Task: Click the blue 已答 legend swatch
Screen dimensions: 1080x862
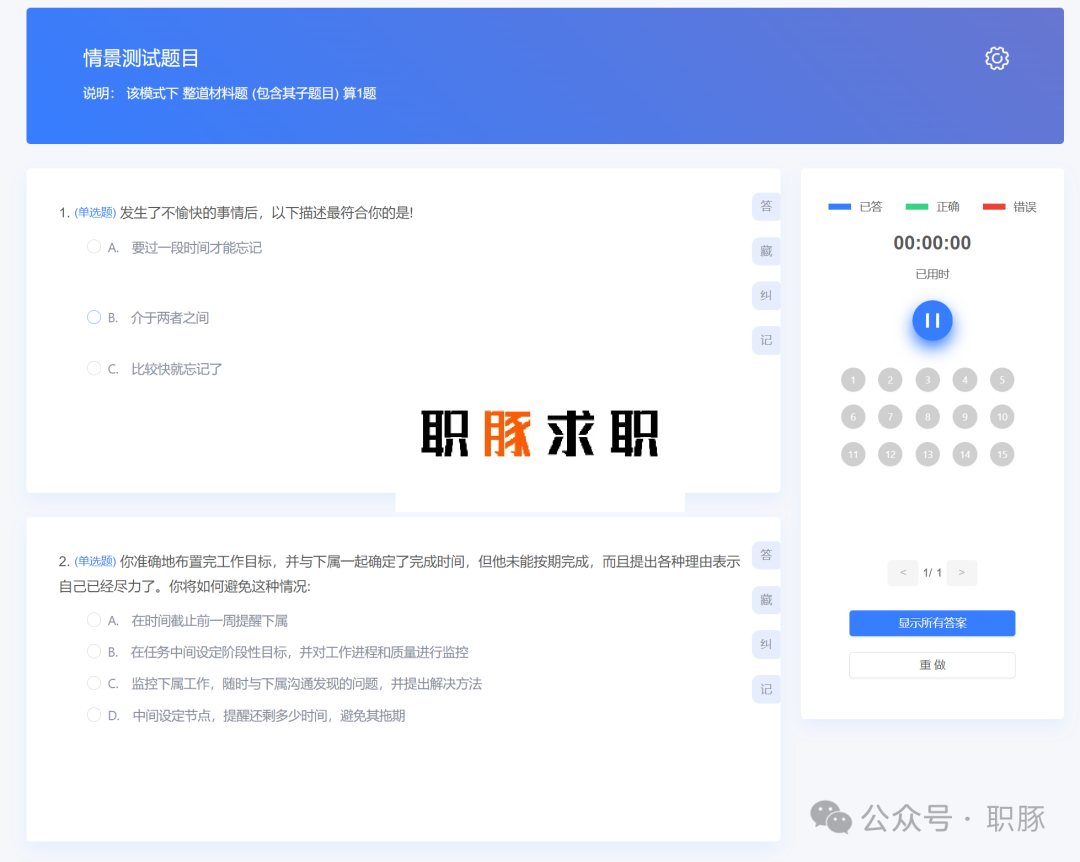Action: tap(838, 206)
